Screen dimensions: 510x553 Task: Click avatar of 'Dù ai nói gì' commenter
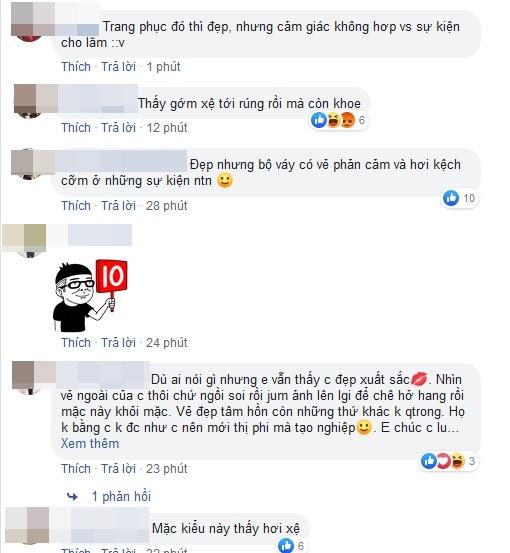pyautogui.click(x=30, y=377)
